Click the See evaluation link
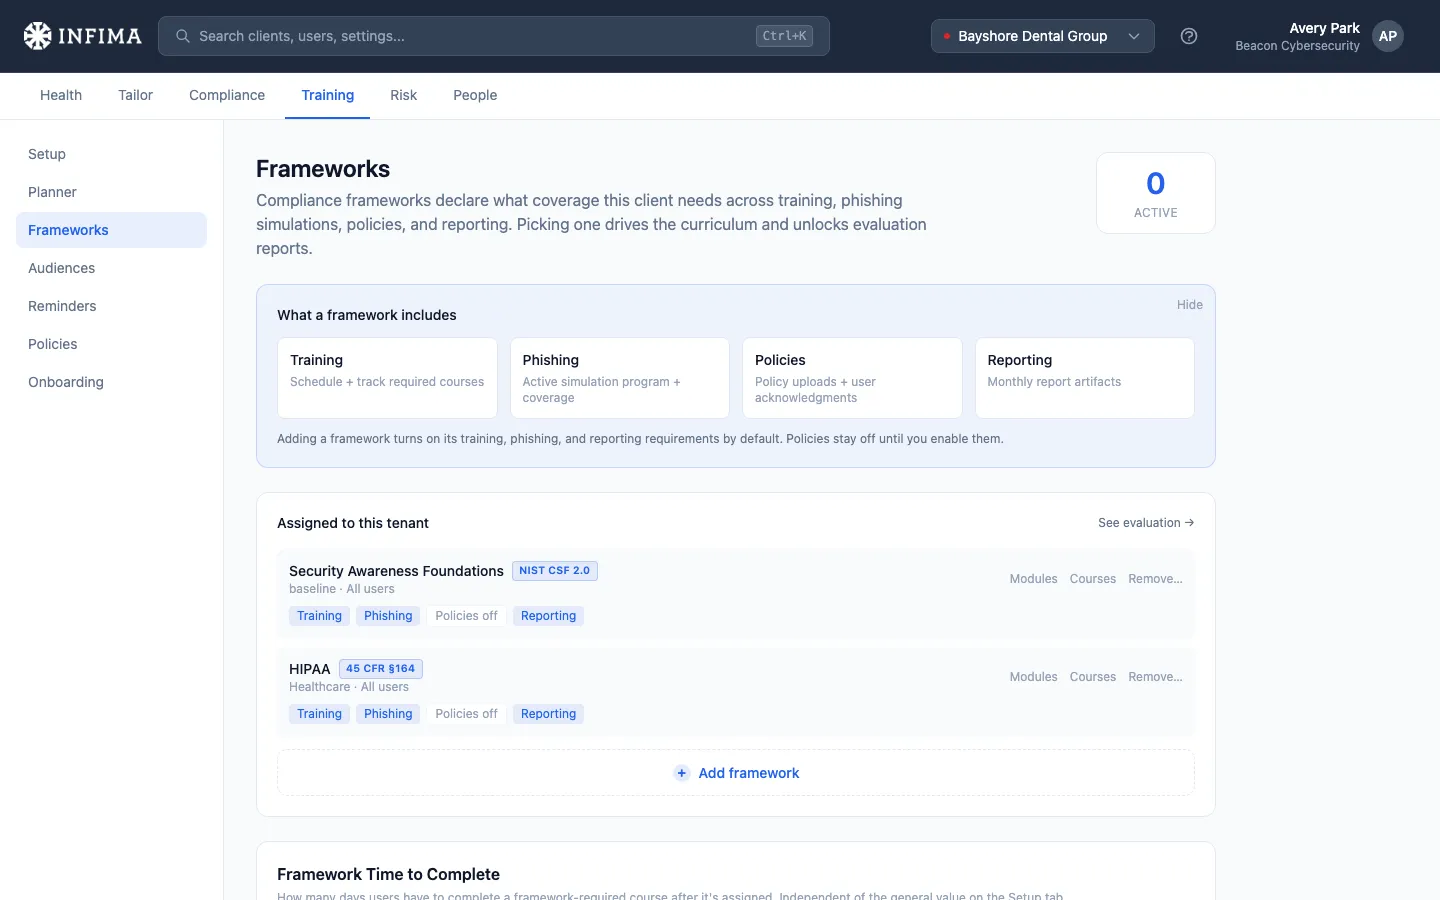 [1146, 523]
